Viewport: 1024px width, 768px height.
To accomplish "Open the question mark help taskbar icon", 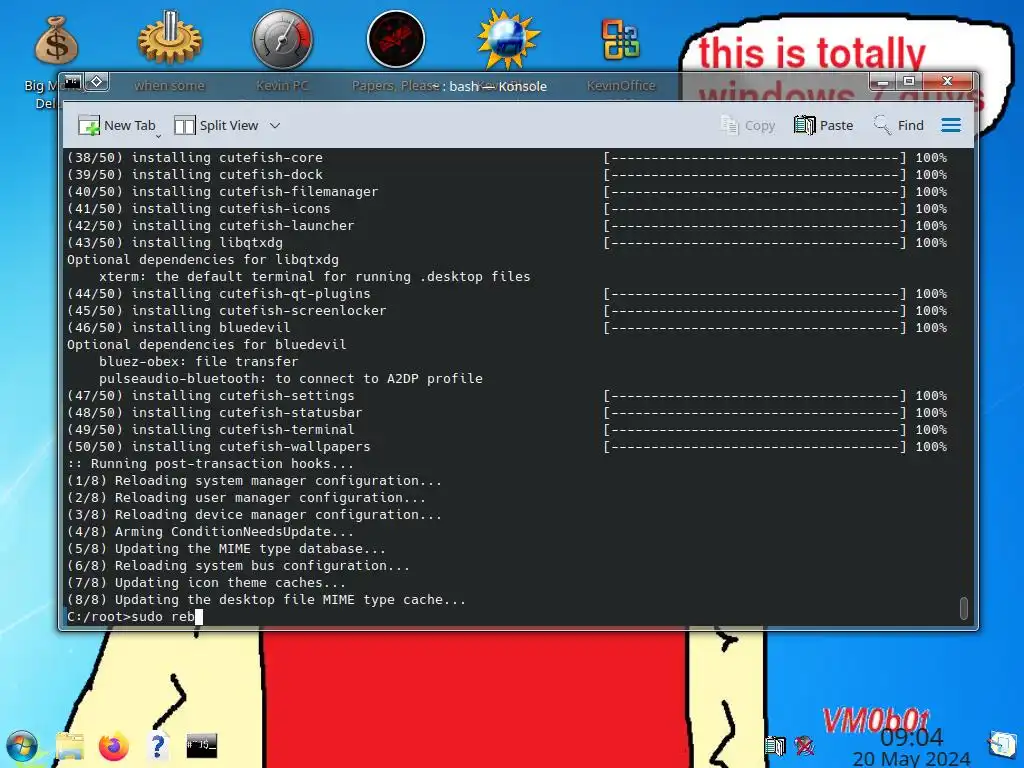I will tap(157, 746).
